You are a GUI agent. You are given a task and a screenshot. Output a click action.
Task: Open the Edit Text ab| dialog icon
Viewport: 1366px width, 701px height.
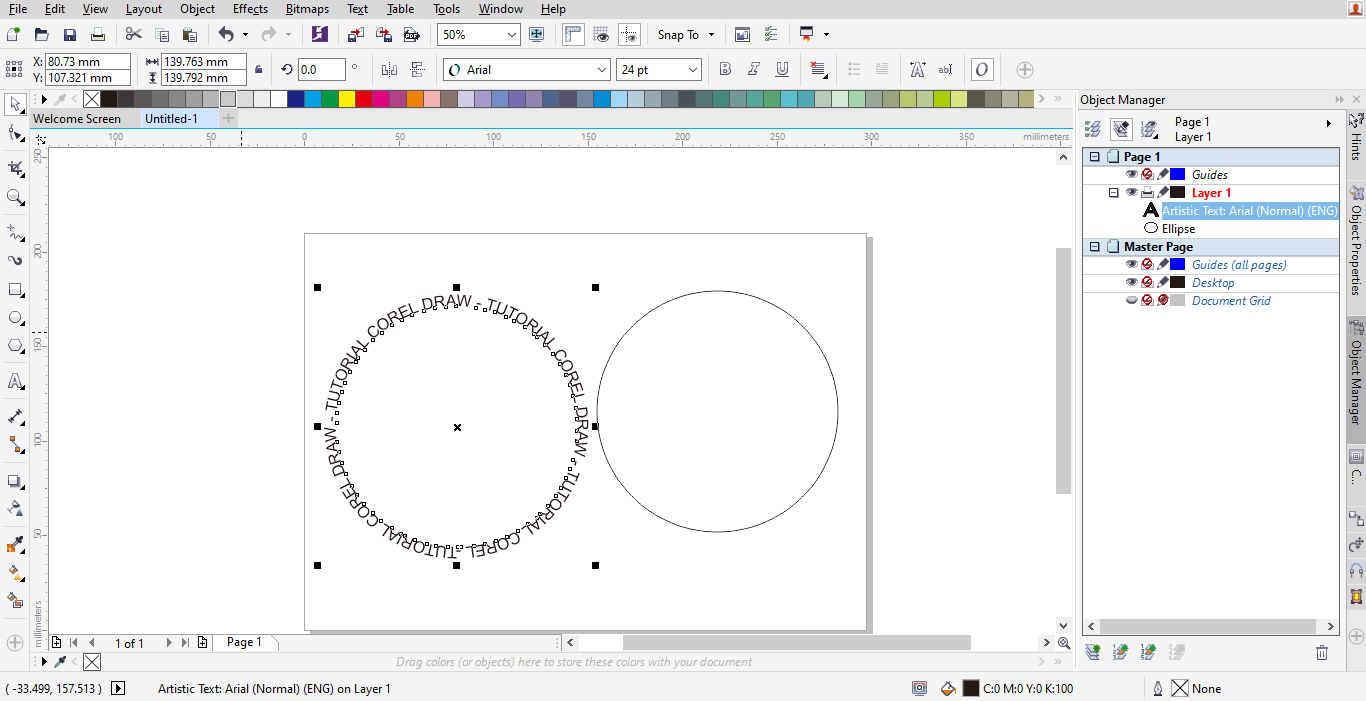coord(945,70)
